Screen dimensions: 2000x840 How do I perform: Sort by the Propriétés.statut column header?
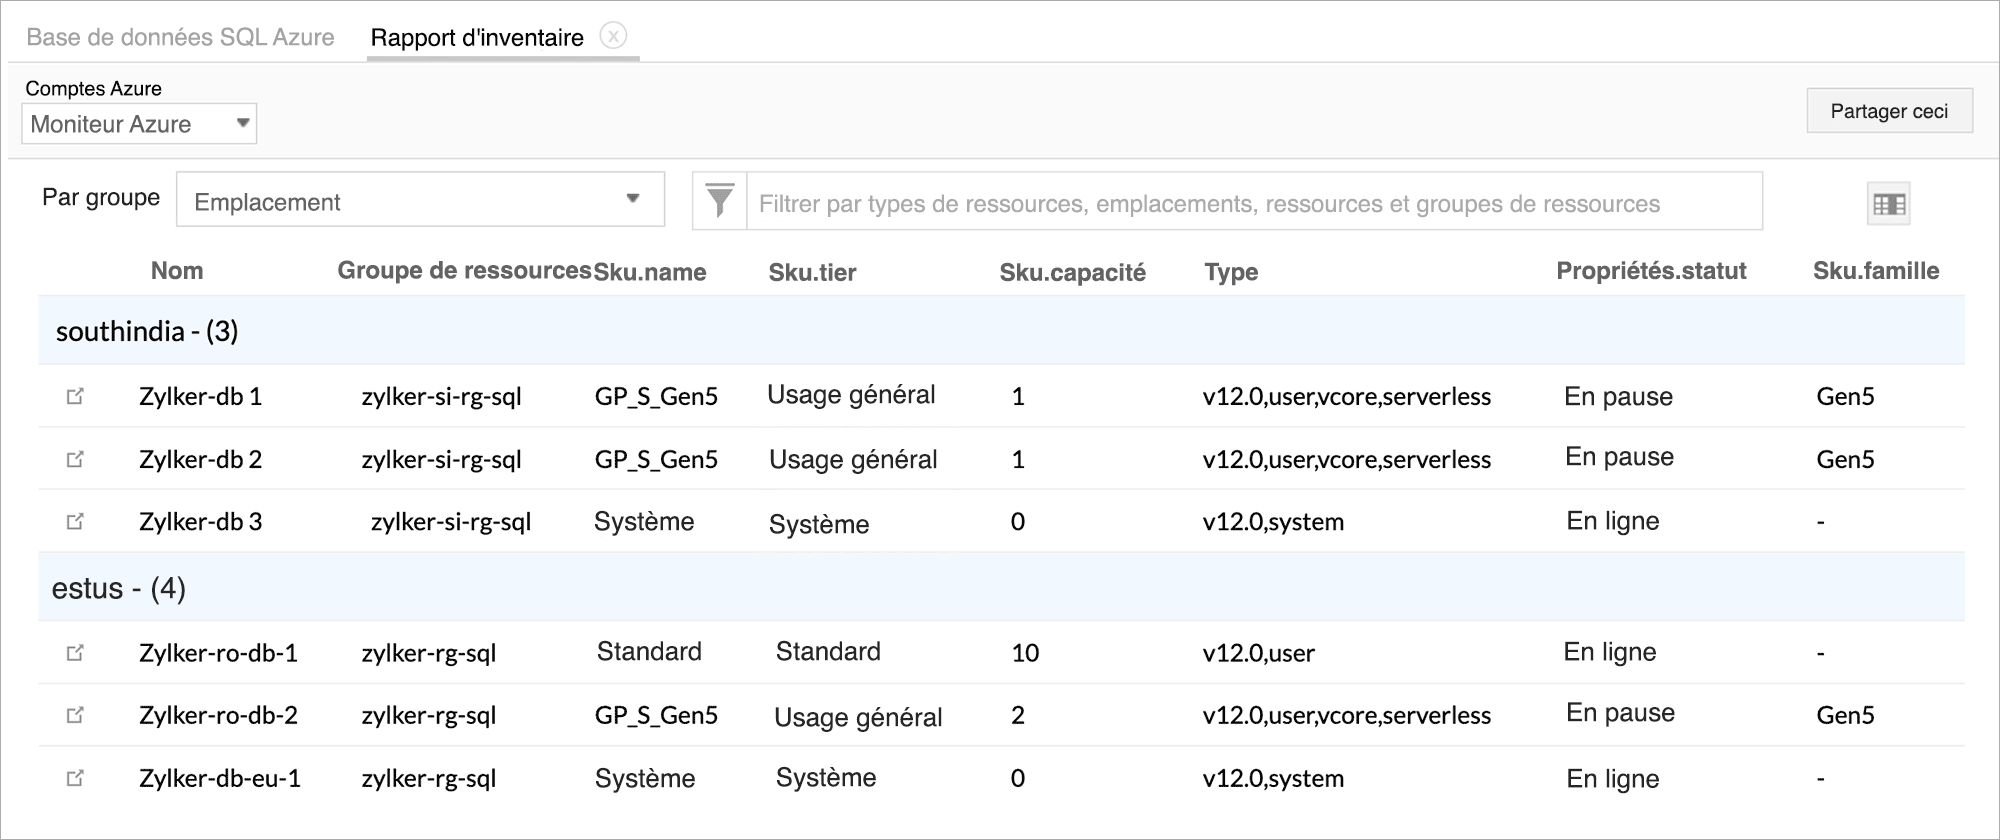click(1651, 271)
